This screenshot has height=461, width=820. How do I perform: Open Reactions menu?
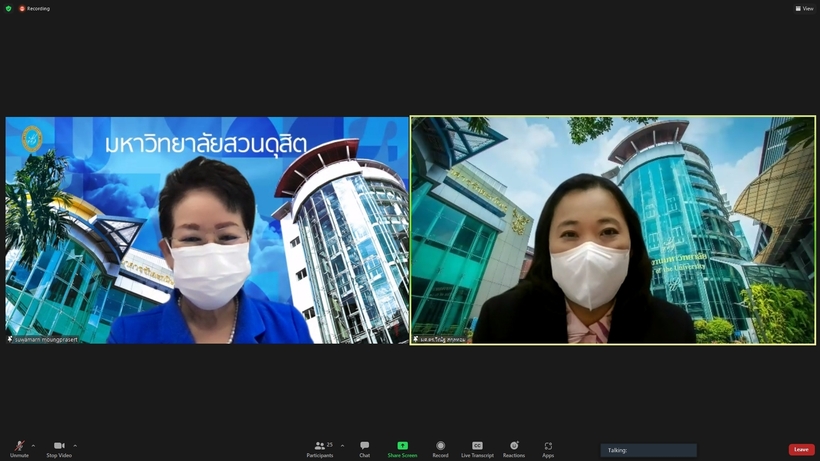pyautogui.click(x=514, y=449)
